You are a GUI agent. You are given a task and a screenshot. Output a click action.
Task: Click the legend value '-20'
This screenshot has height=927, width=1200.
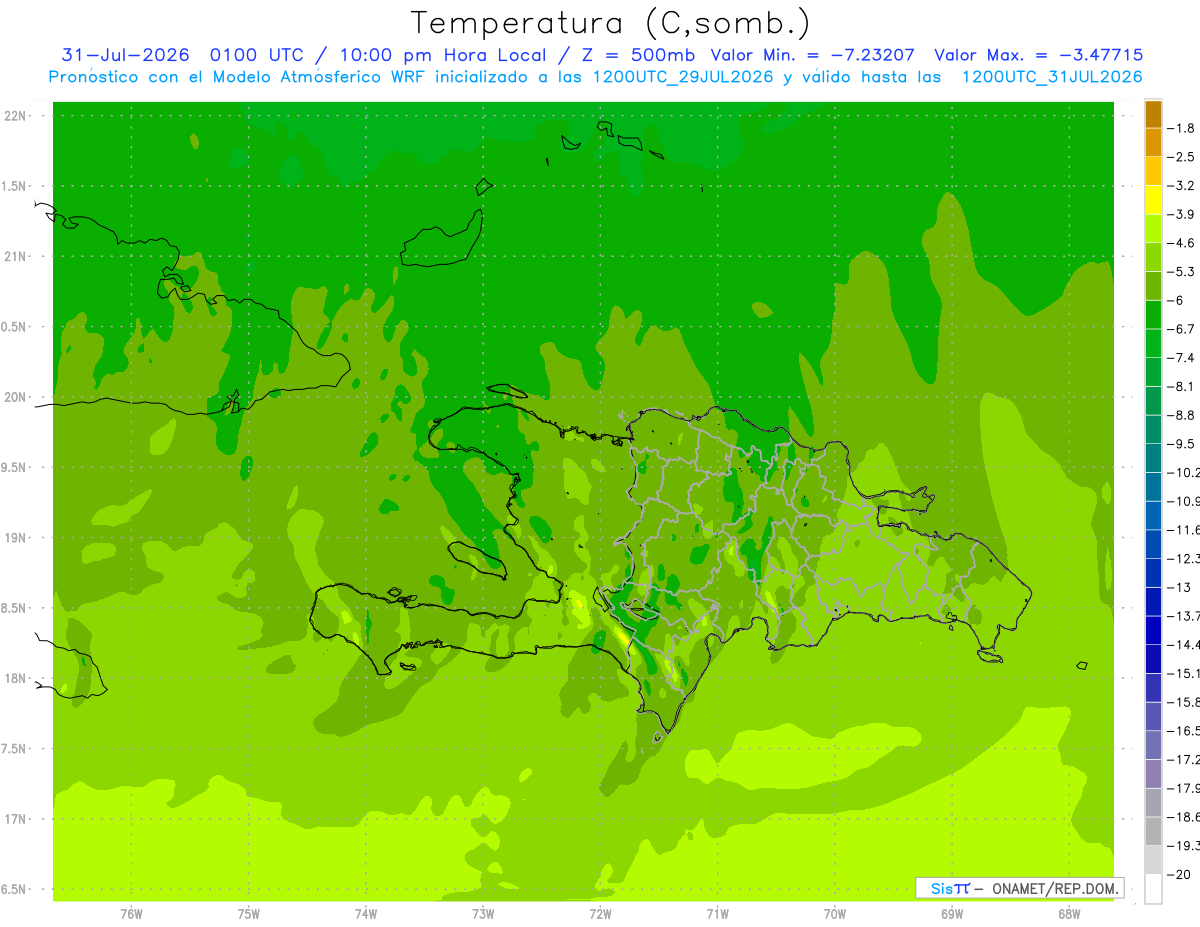coord(1180,875)
